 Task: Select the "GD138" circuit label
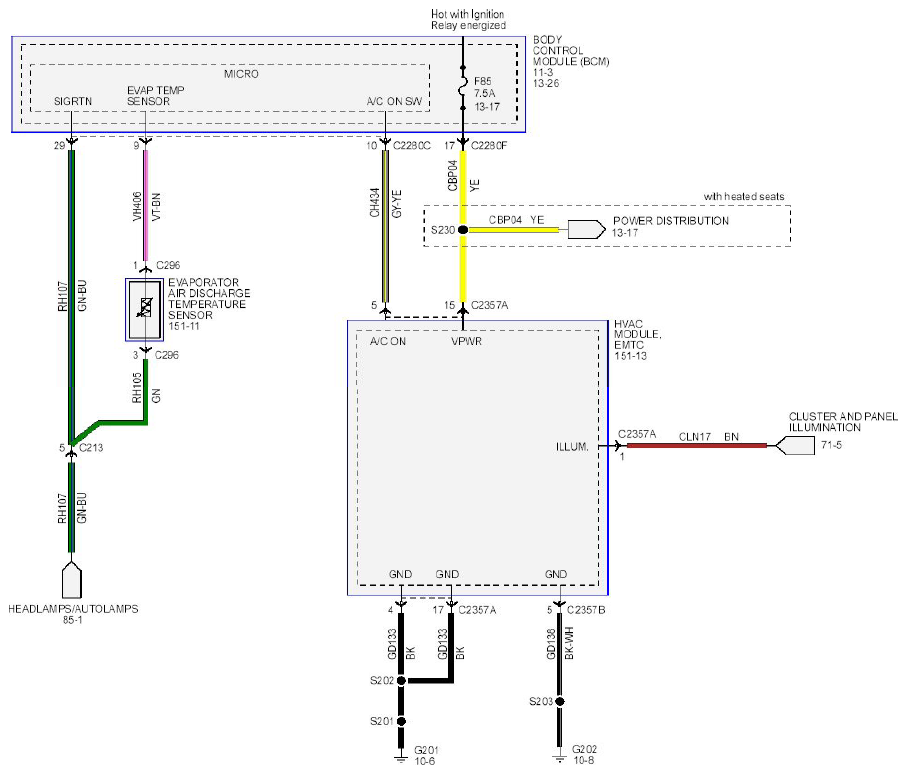point(551,644)
